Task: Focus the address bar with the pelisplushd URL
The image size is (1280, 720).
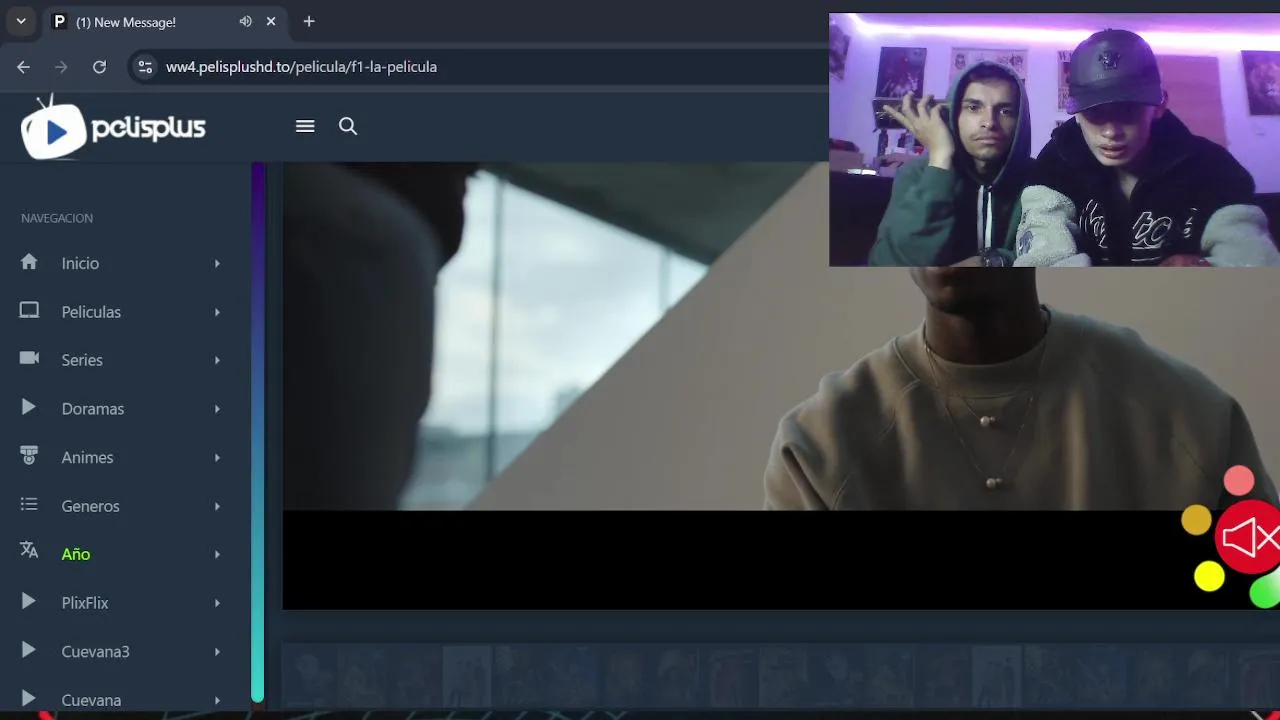Action: (301, 67)
